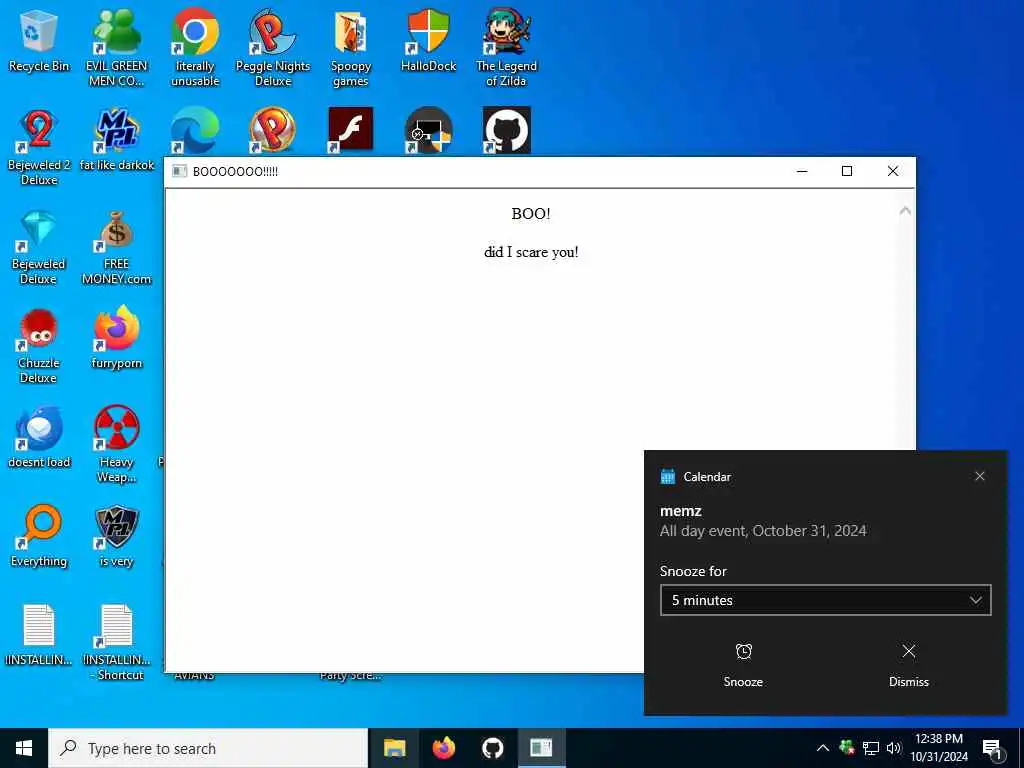Viewport: 1024px width, 768px height.
Task: Launch the 'literally unusable' Chrome shortcut
Action: [x=195, y=48]
